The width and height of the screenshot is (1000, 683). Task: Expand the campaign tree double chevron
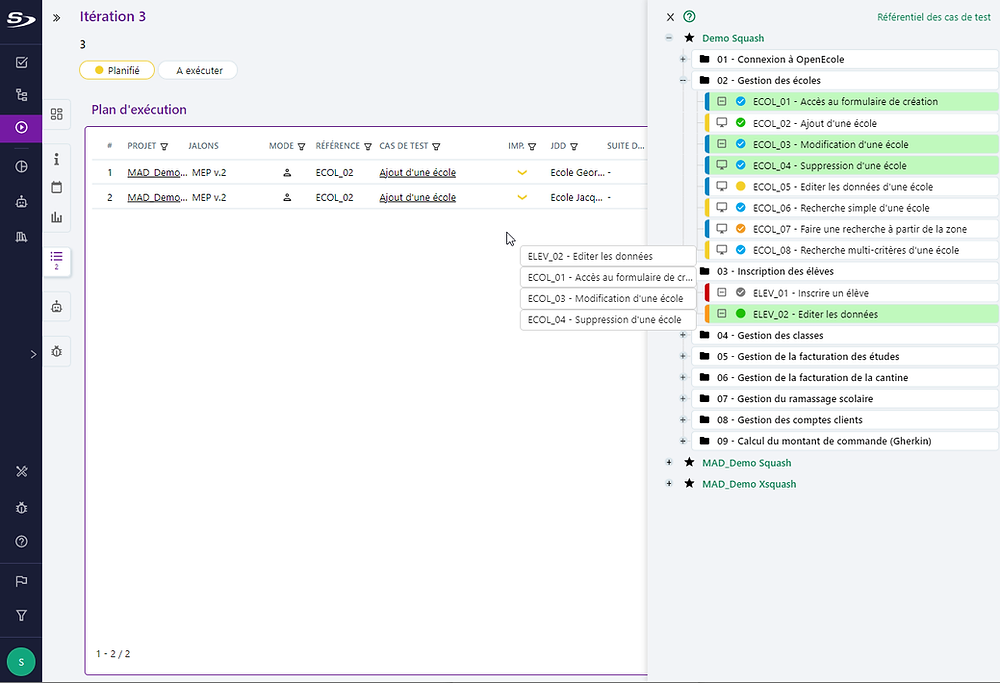pos(57,18)
